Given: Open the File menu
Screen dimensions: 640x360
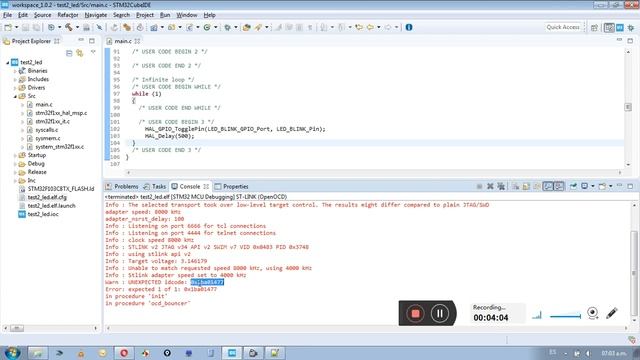Looking at the screenshot, I should coord(7,15).
